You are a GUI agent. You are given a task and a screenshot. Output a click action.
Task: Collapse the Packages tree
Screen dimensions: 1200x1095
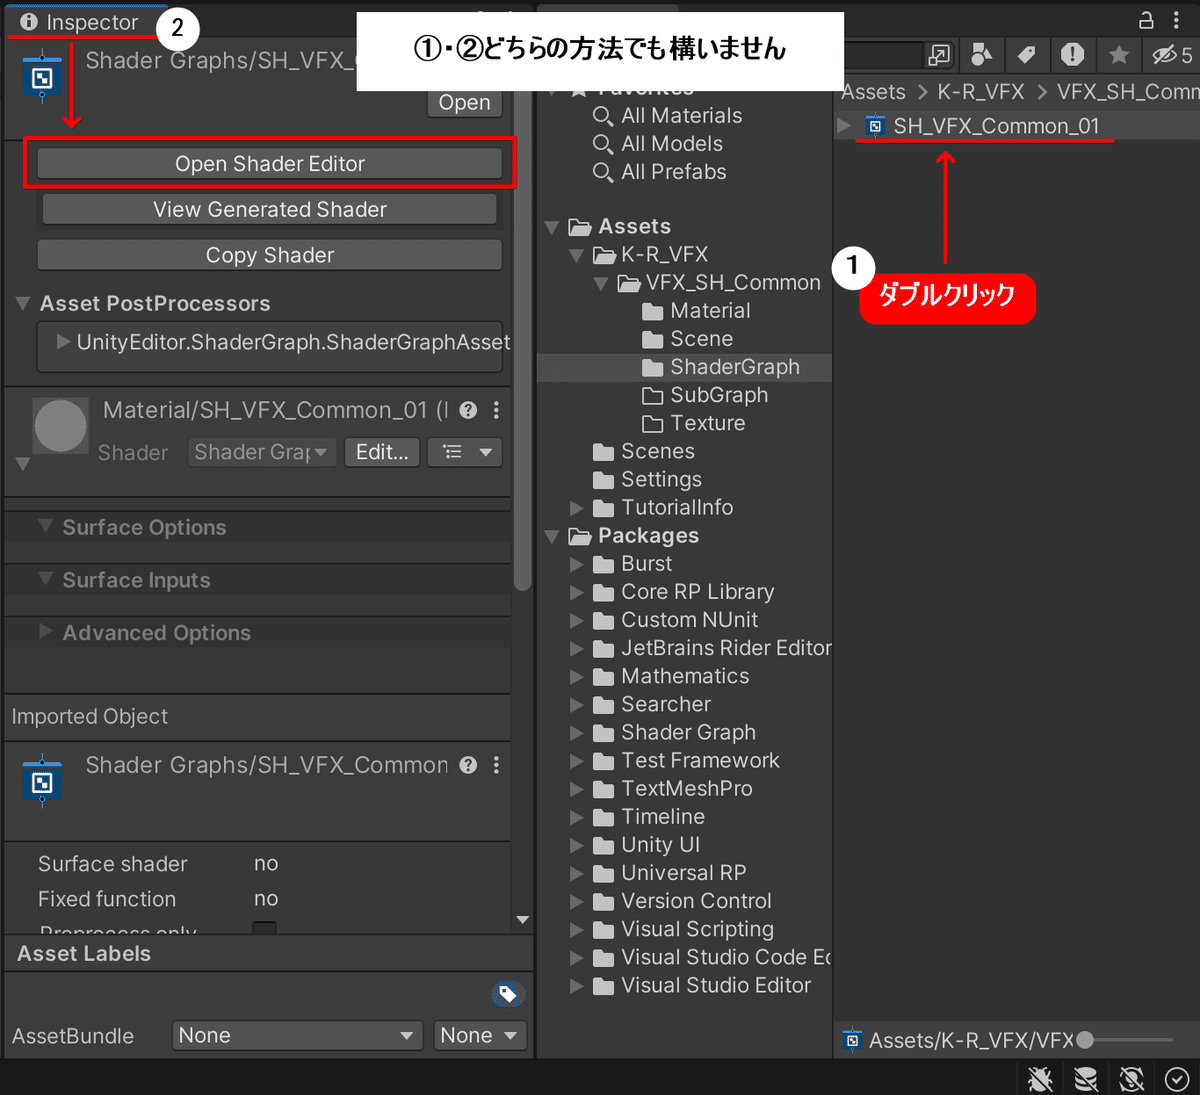(551, 536)
